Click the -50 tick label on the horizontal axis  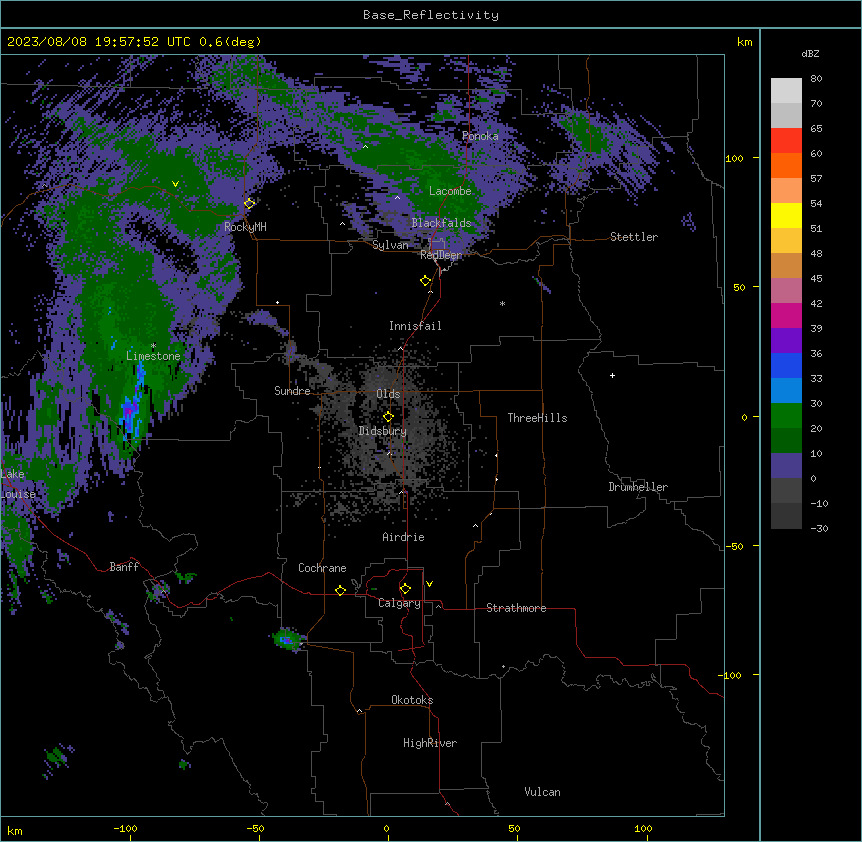point(255,828)
